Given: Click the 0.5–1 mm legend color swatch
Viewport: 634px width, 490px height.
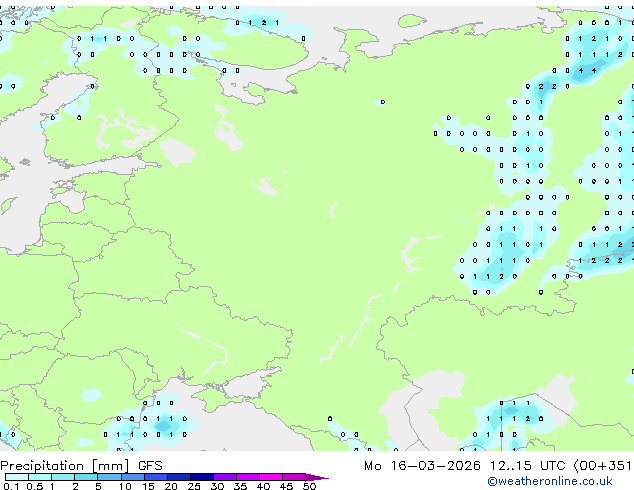Looking at the screenshot, I should [x=40, y=477].
